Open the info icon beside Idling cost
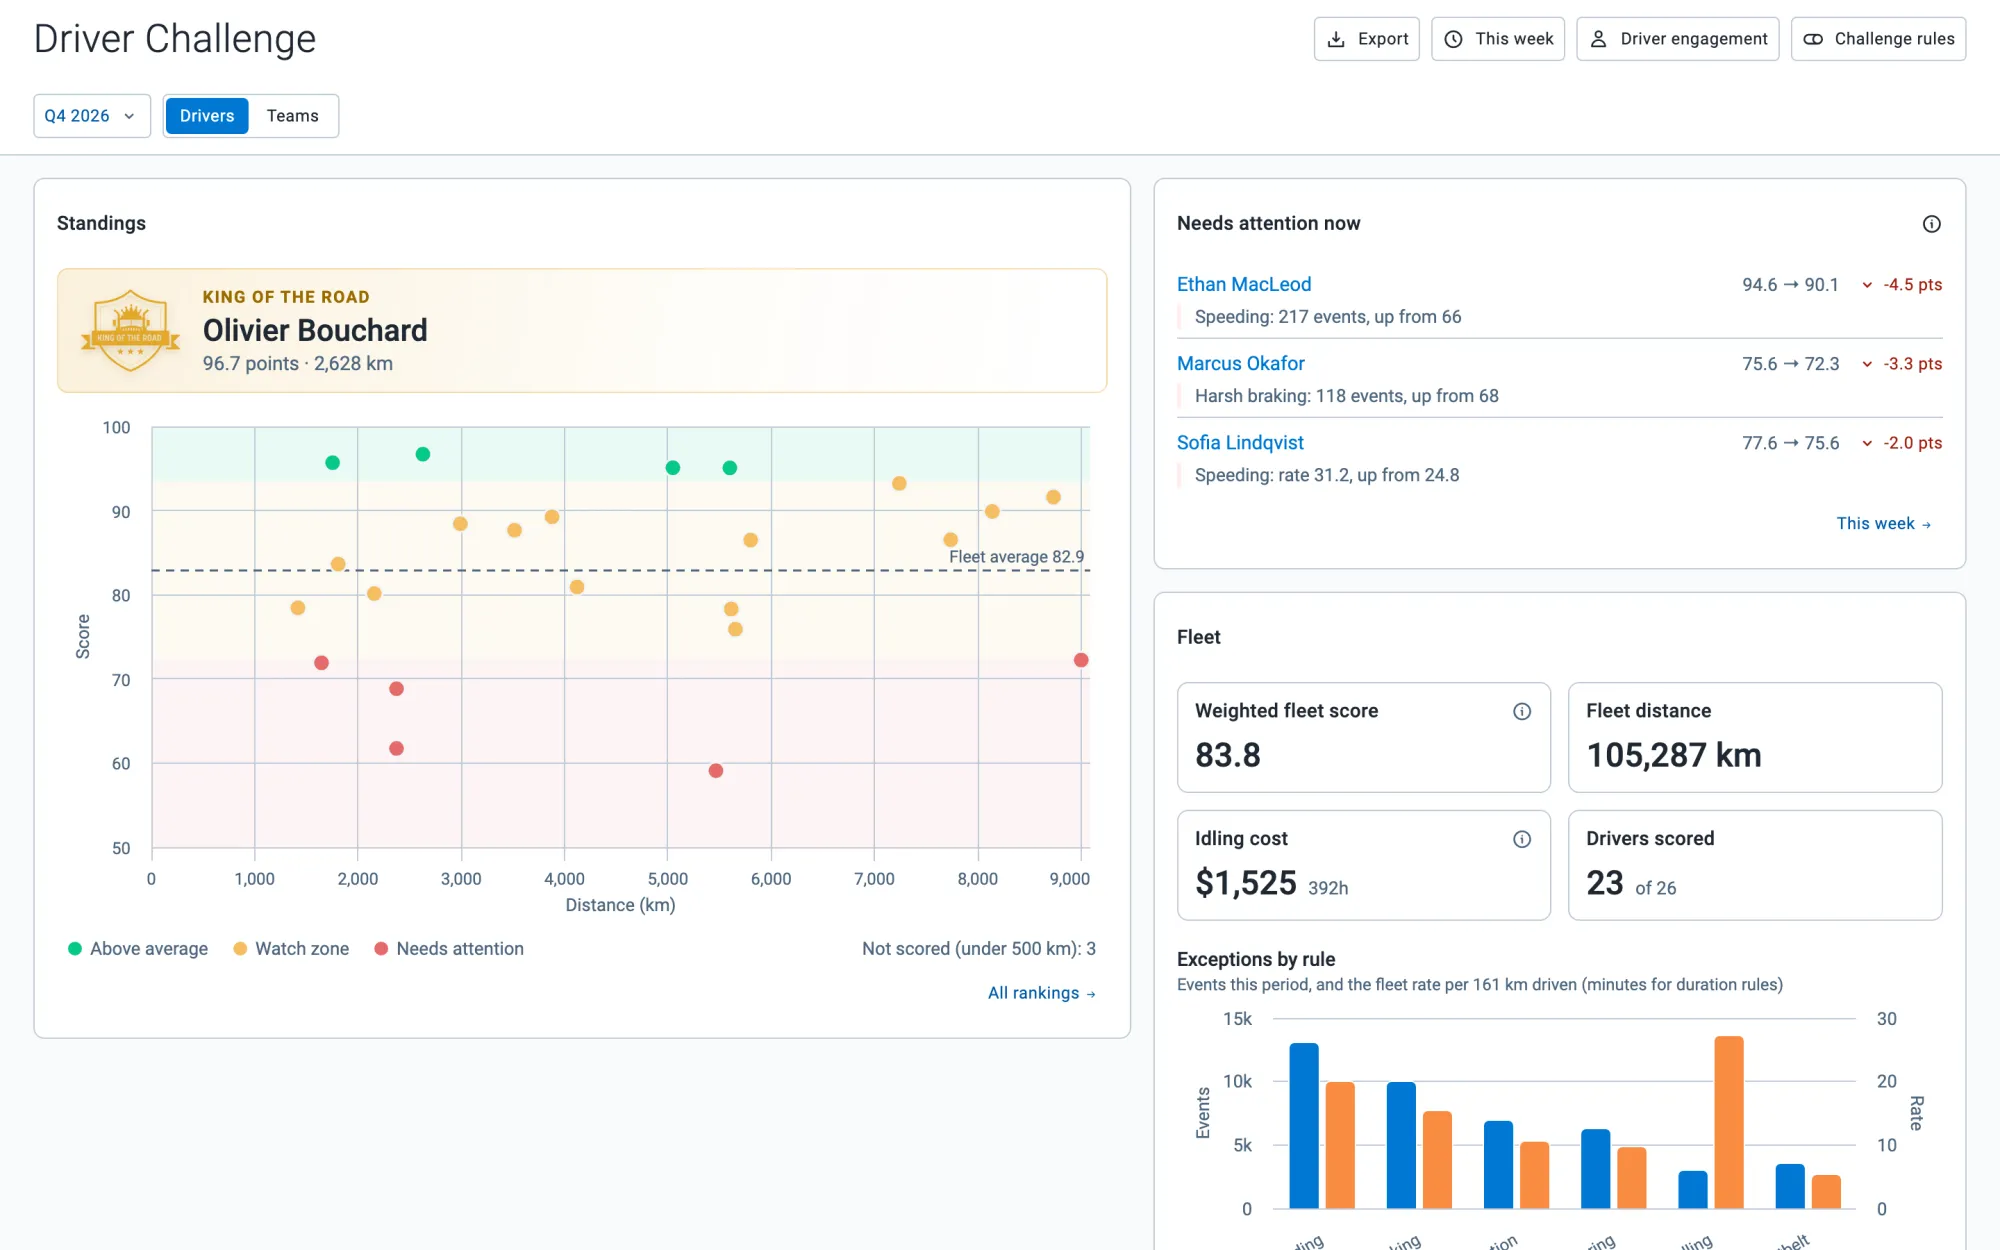This screenshot has height=1250, width=2000. 1522,839
